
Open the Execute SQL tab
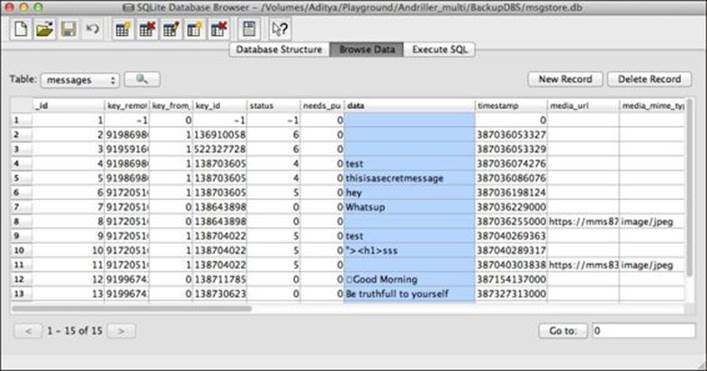coord(440,50)
